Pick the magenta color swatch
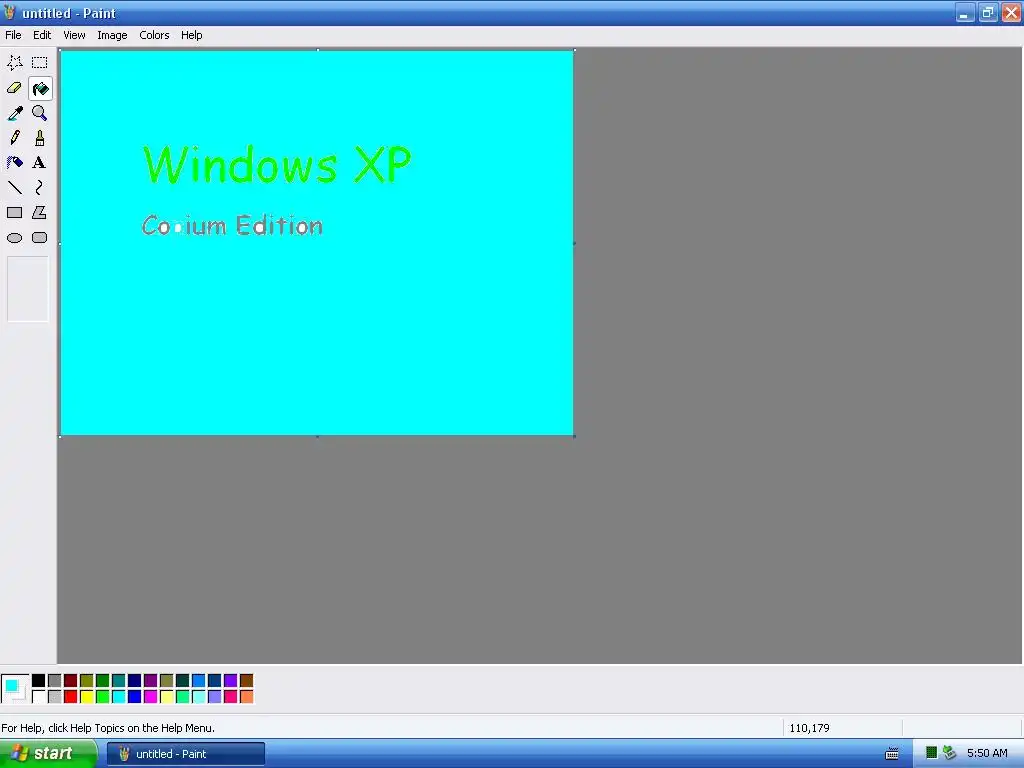Screen dimensions: 1024x768 coord(150,697)
